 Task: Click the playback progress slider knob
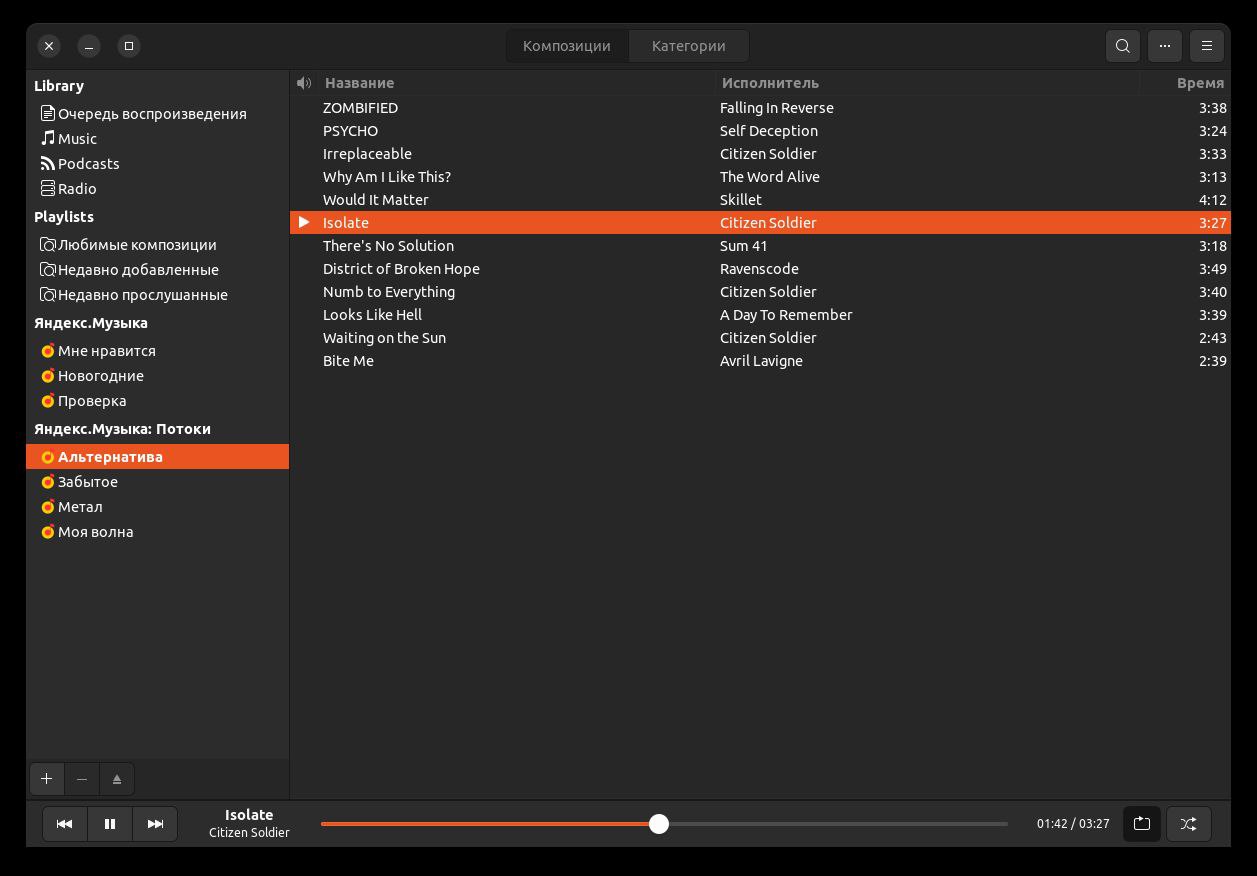(x=658, y=824)
